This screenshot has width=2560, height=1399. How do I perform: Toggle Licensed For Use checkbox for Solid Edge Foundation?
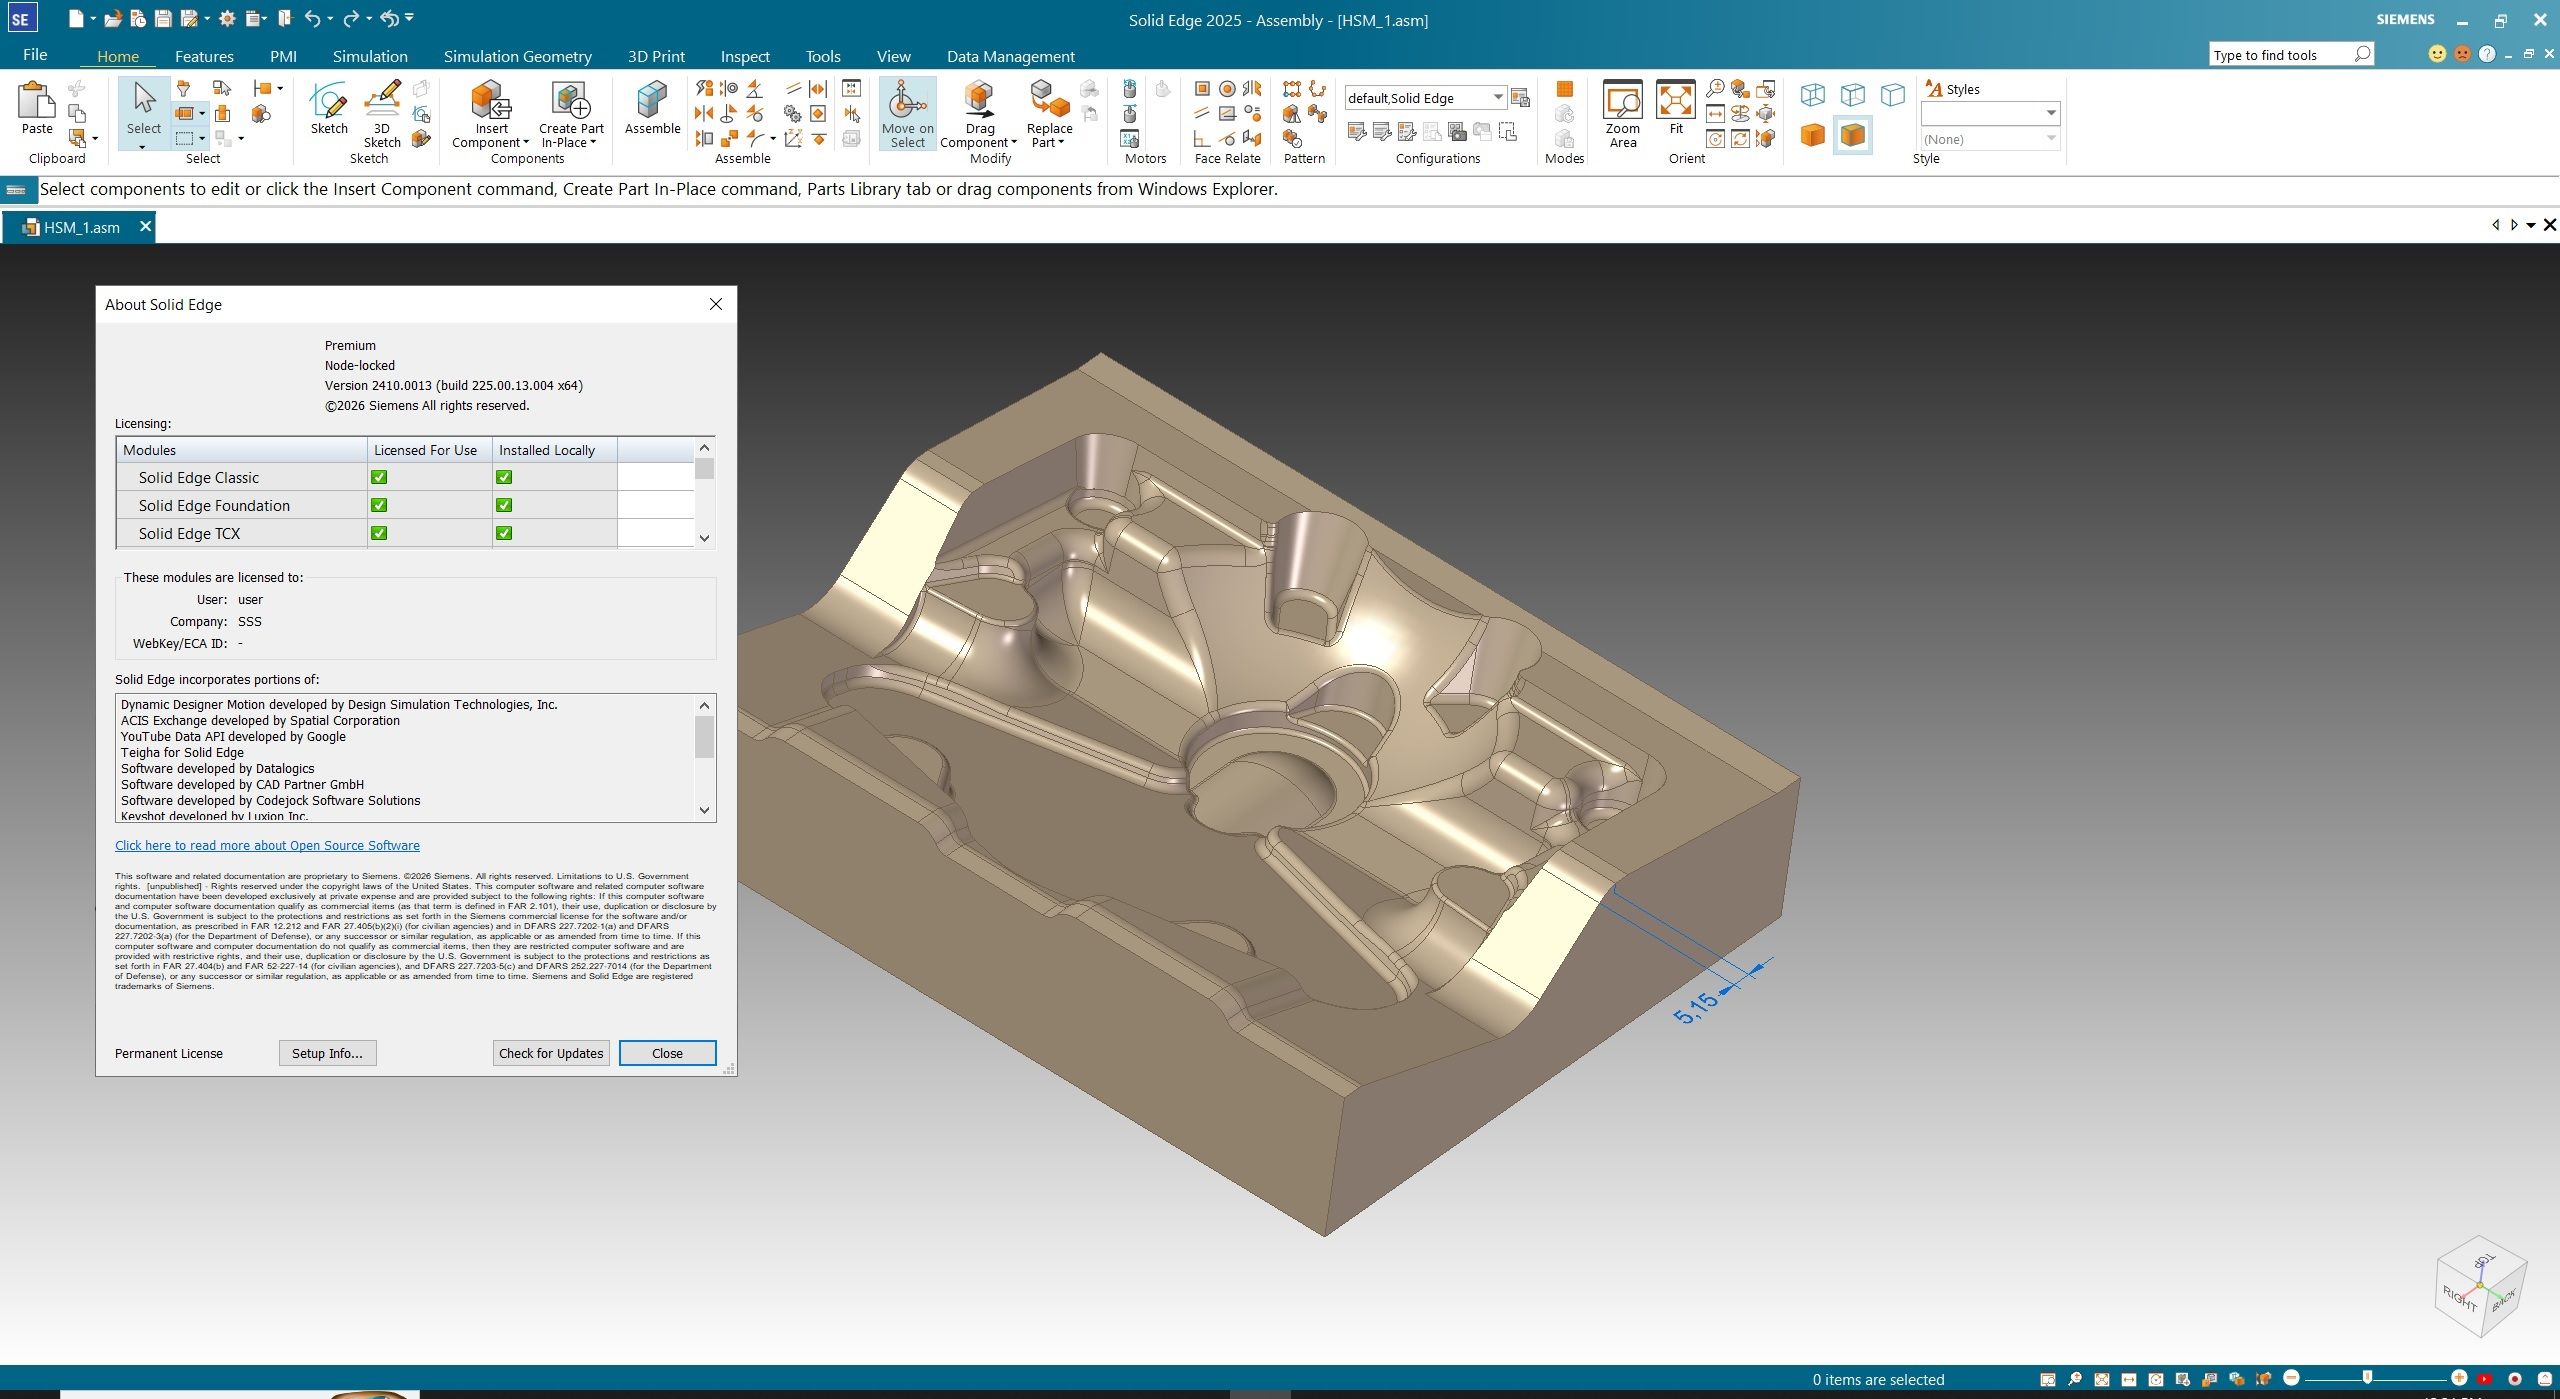coord(379,505)
